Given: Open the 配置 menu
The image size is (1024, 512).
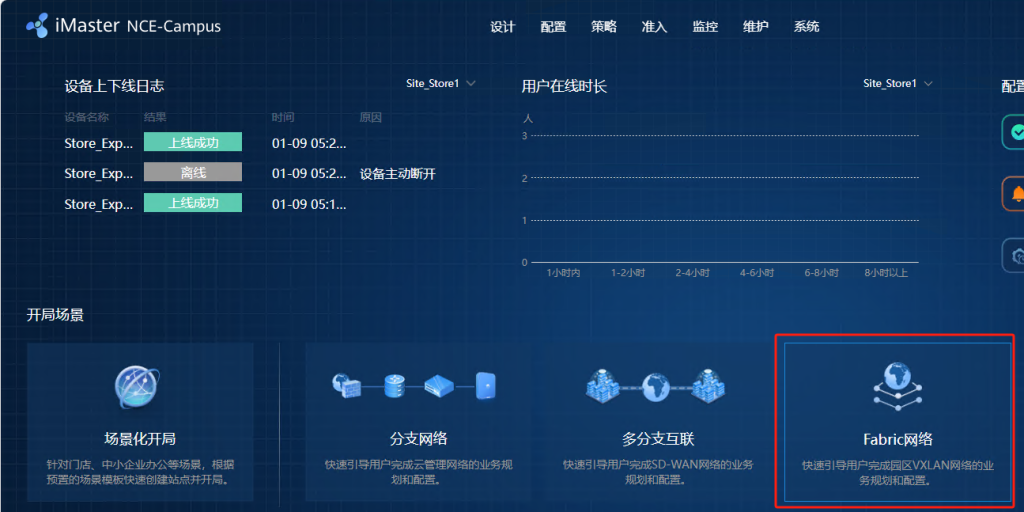Looking at the screenshot, I should coord(553,27).
